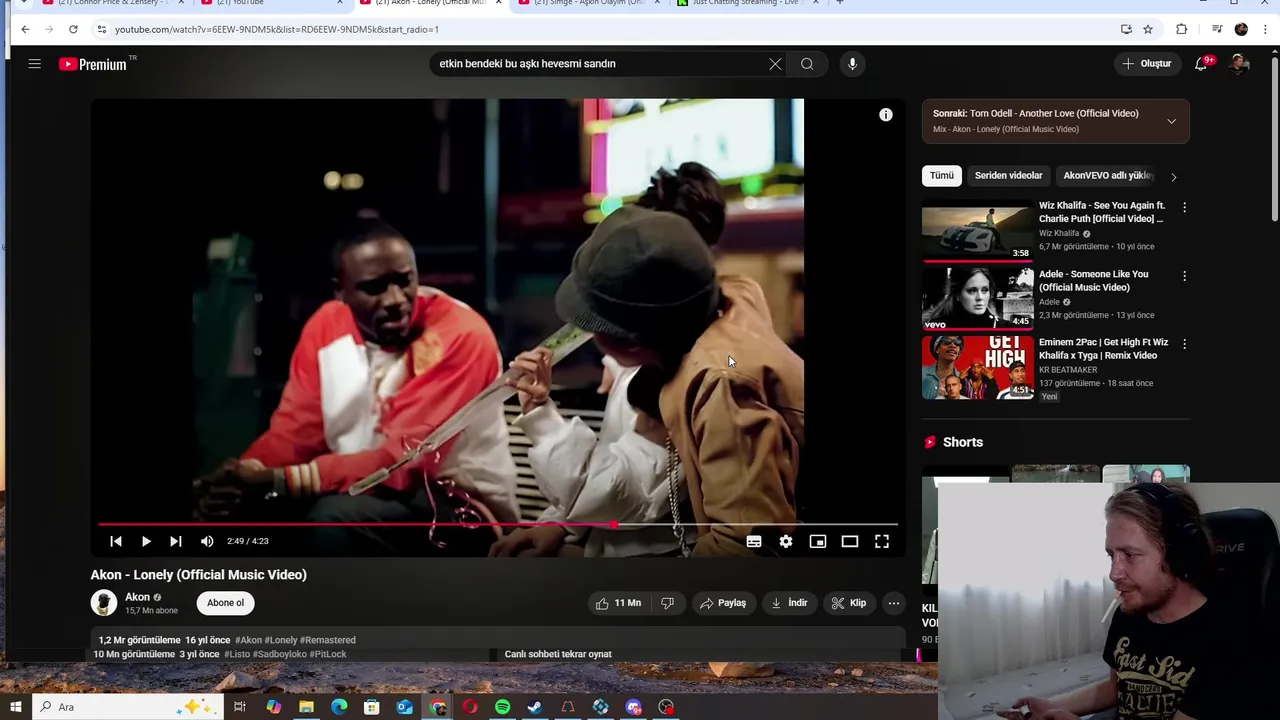Viewport: 1280px width, 720px height.
Task: Switch to miniplayer mode
Action: (818, 541)
